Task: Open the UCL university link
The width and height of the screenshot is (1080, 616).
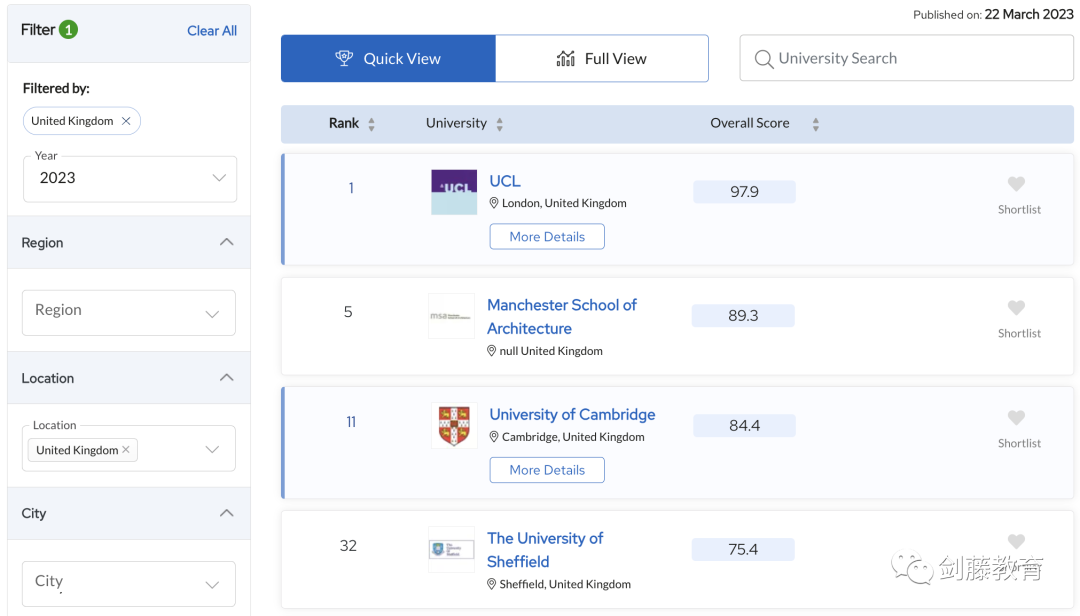Action: 505,181
